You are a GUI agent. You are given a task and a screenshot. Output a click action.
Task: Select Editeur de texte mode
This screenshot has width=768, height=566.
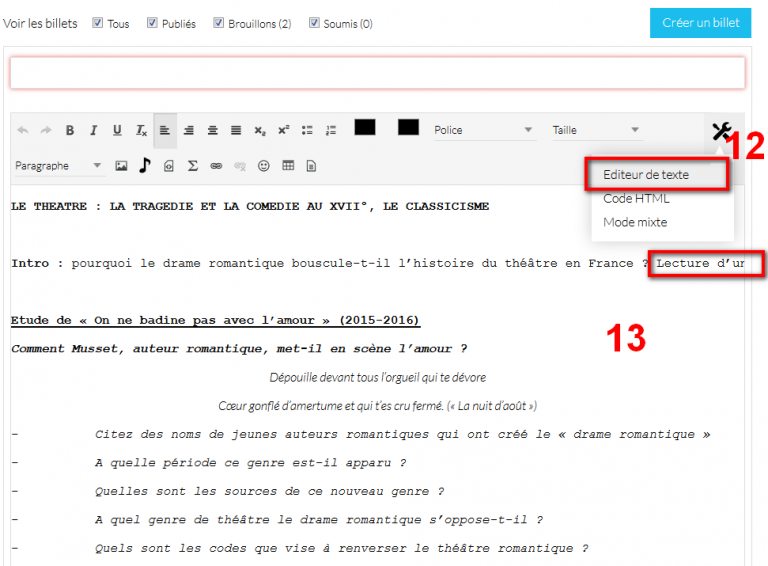coord(646,175)
